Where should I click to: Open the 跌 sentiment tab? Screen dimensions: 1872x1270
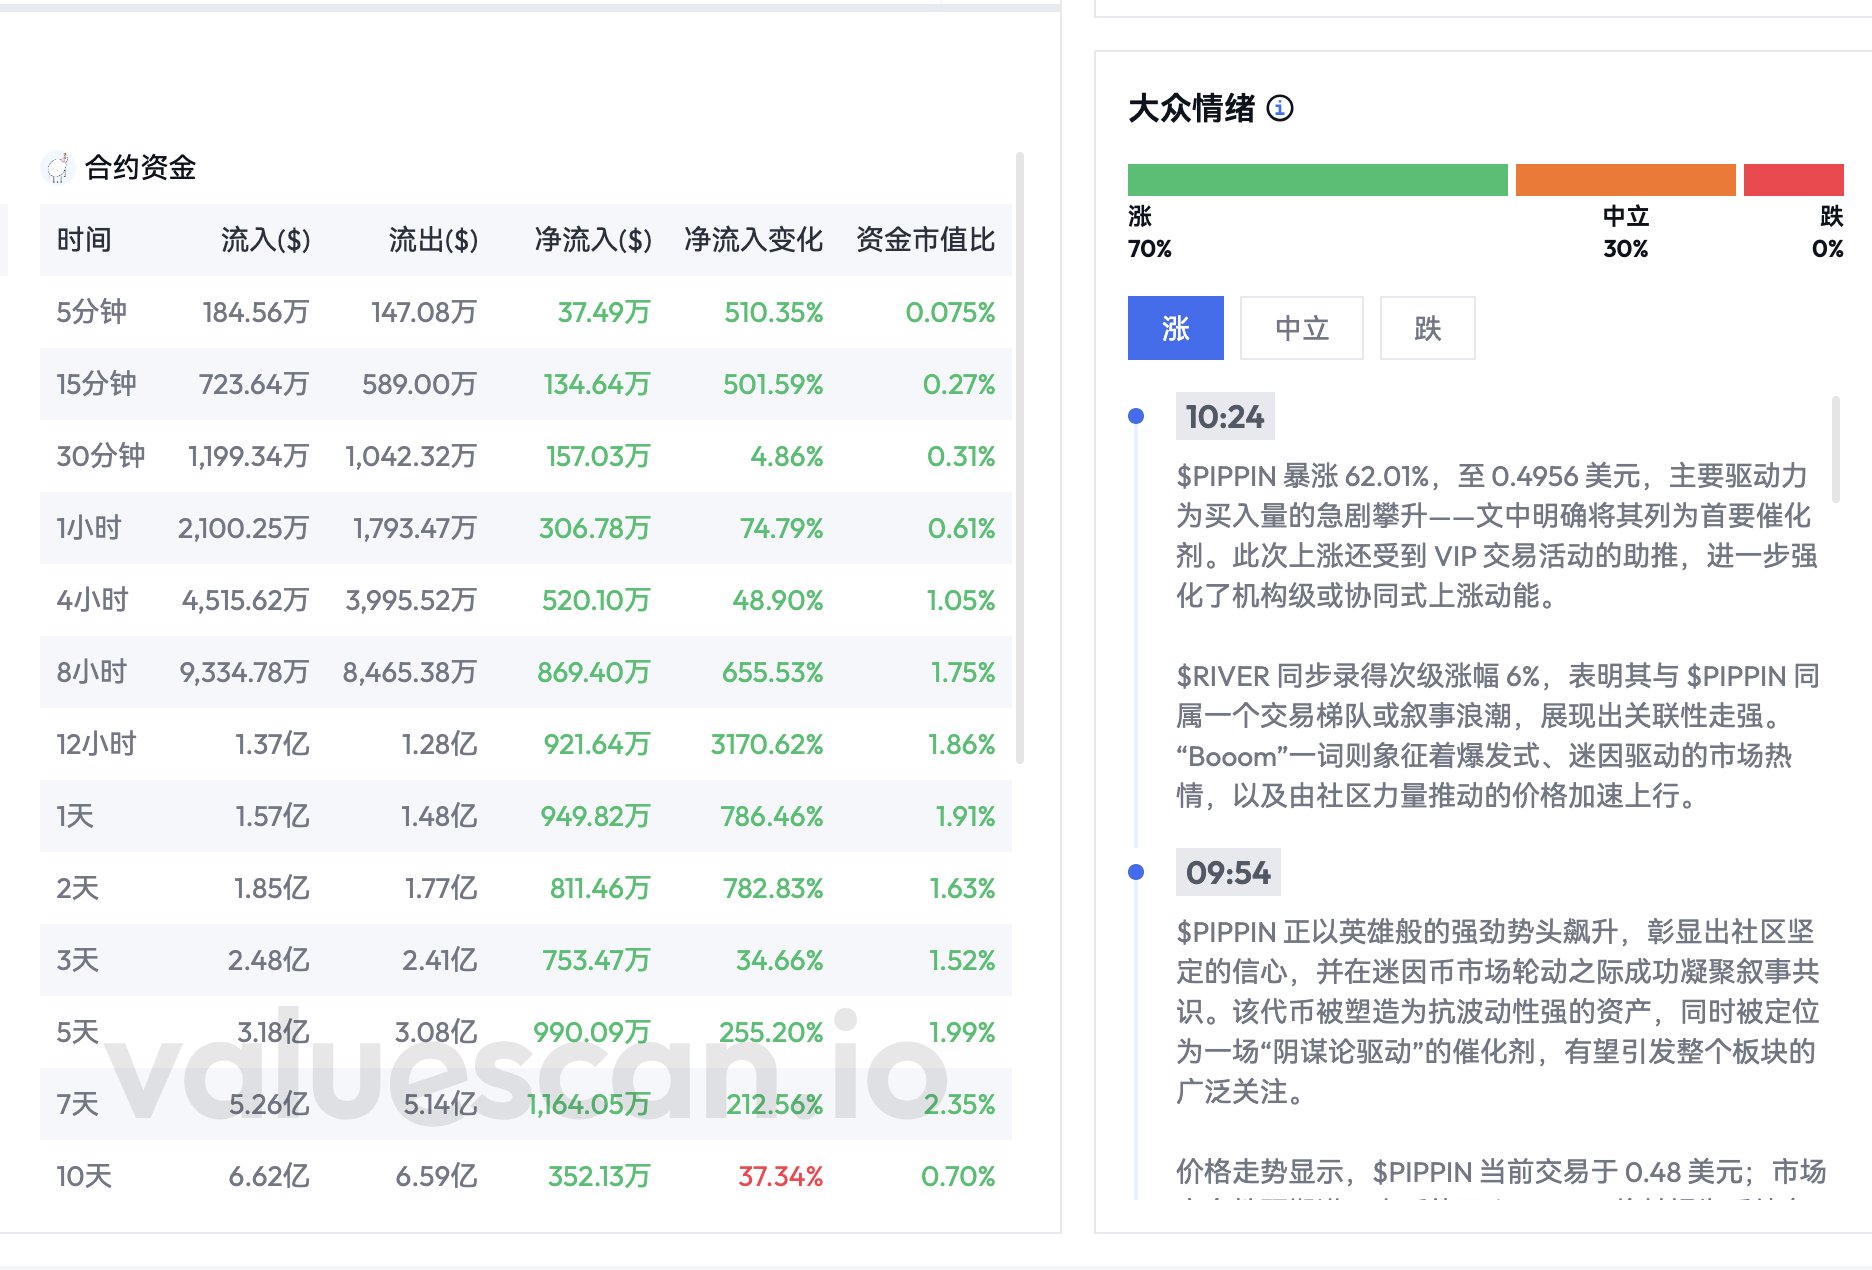point(1427,328)
